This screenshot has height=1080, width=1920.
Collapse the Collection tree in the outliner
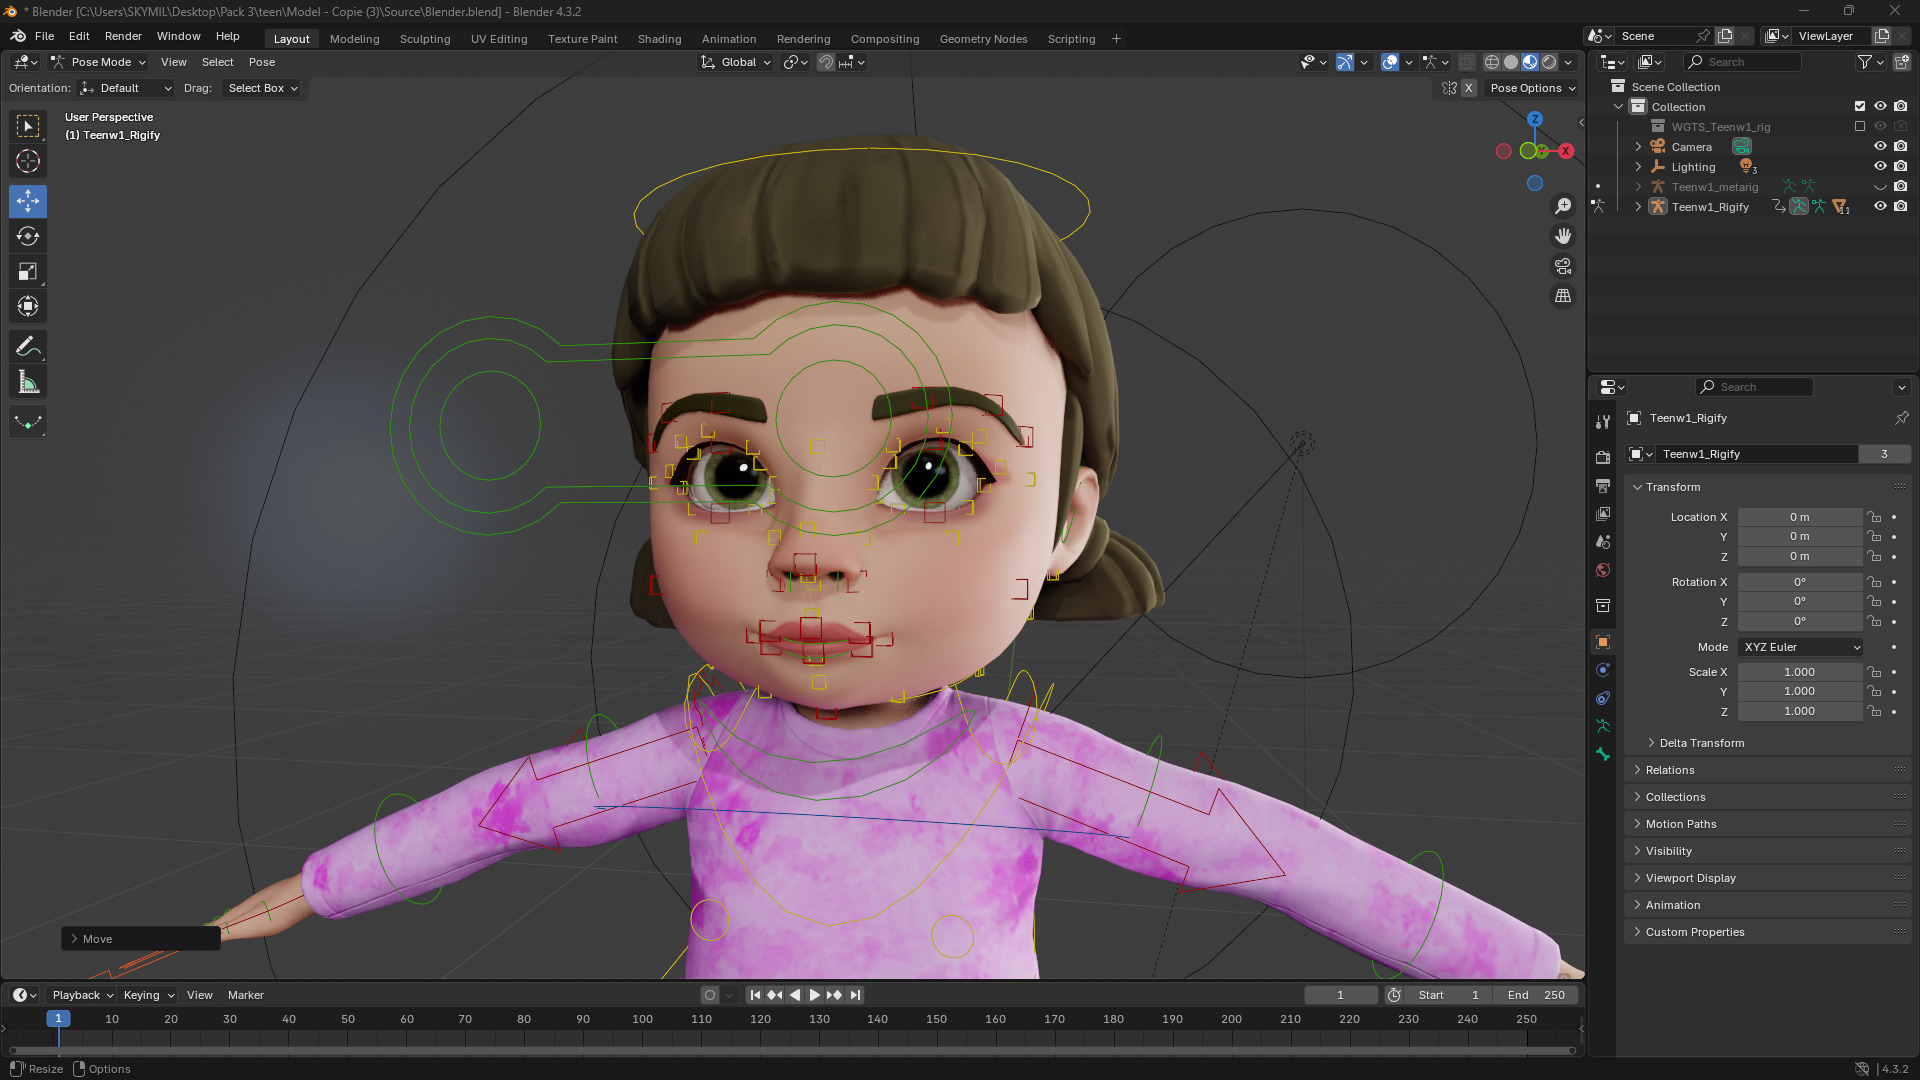(x=1618, y=107)
